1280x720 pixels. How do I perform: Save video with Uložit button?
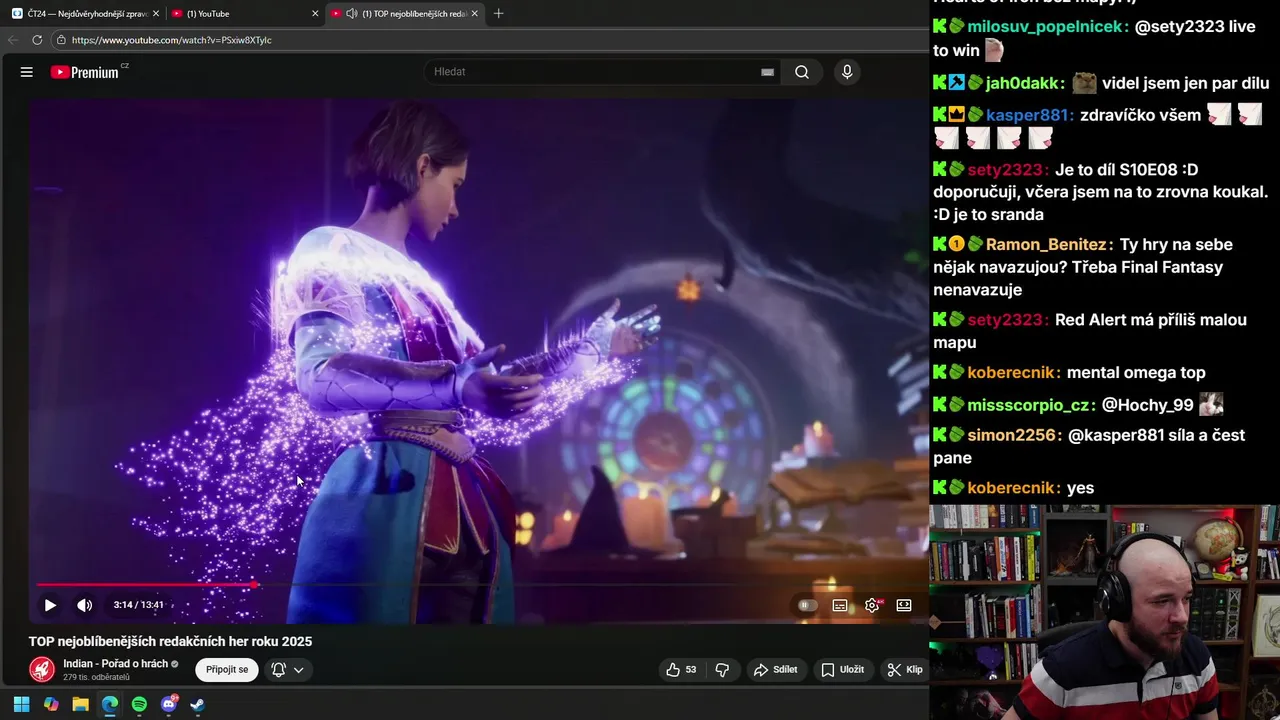point(842,670)
